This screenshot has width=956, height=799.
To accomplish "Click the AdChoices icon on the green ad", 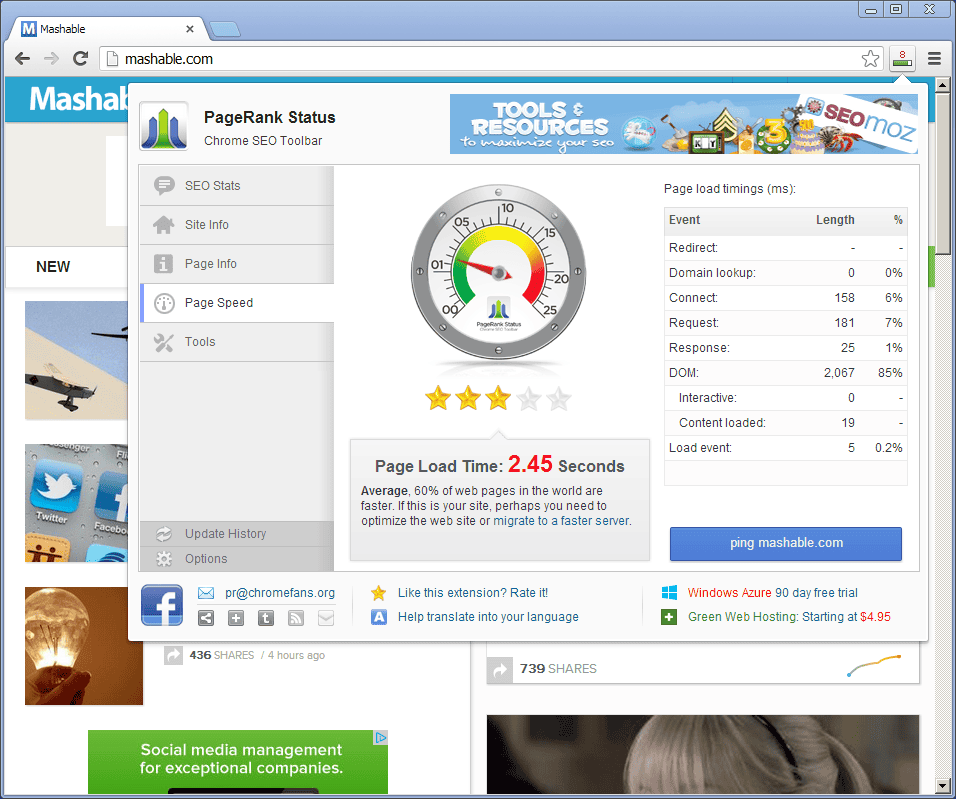I will [x=380, y=737].
